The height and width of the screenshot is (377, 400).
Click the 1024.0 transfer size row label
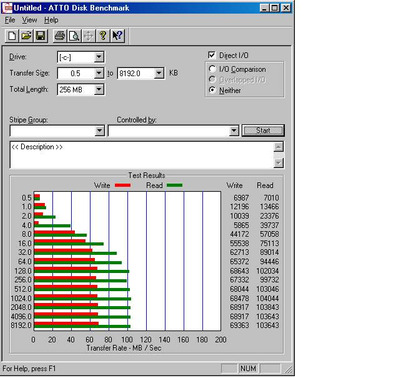click(21, 298)
